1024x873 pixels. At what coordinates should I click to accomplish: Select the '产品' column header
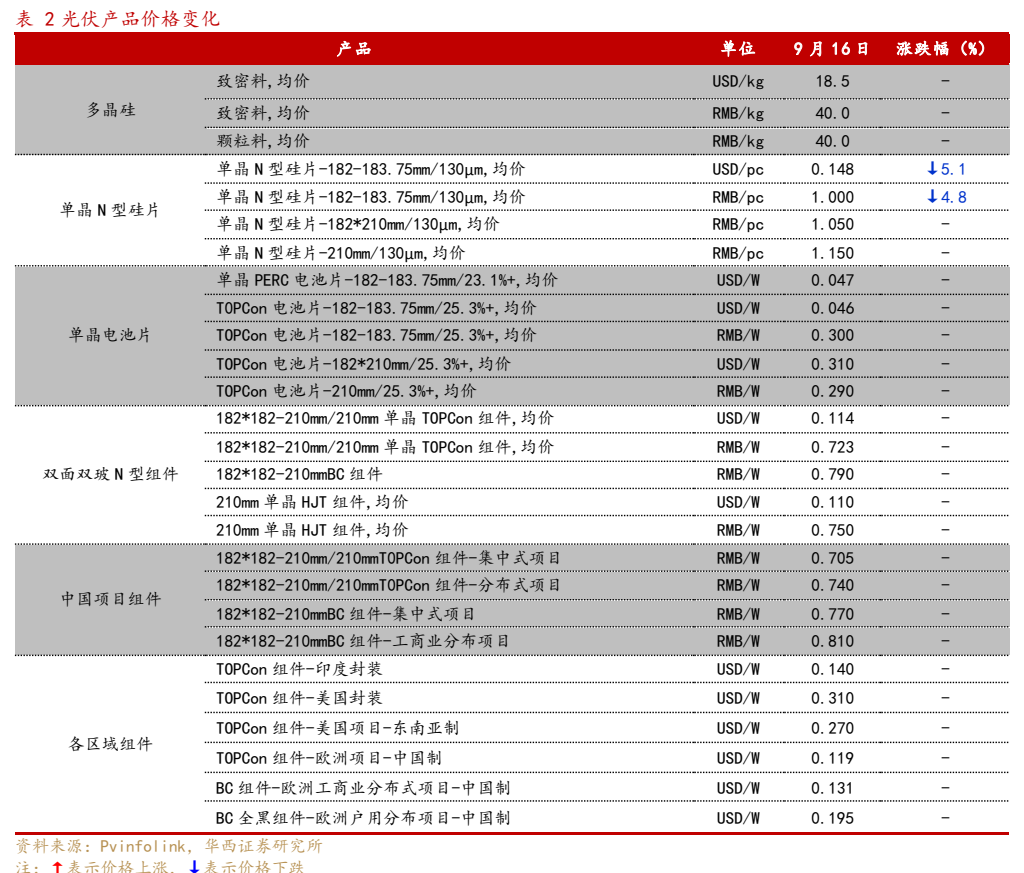[353, 48]
